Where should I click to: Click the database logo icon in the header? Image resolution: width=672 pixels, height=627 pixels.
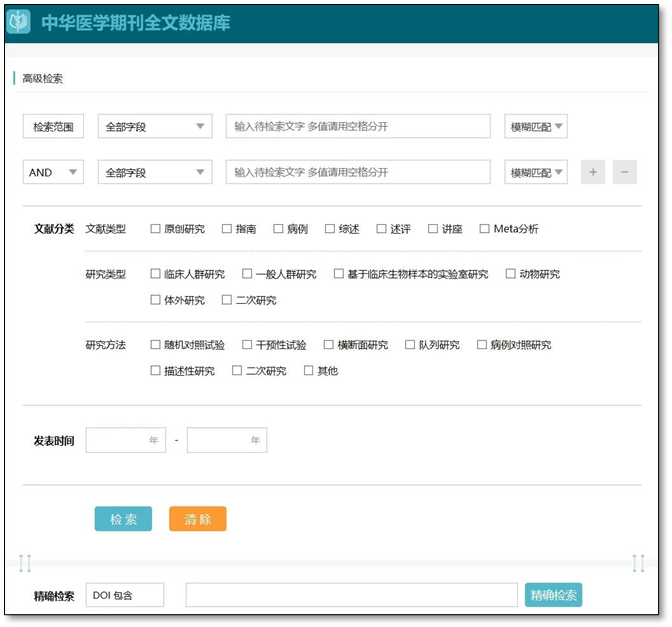click(x=18, y=21)
